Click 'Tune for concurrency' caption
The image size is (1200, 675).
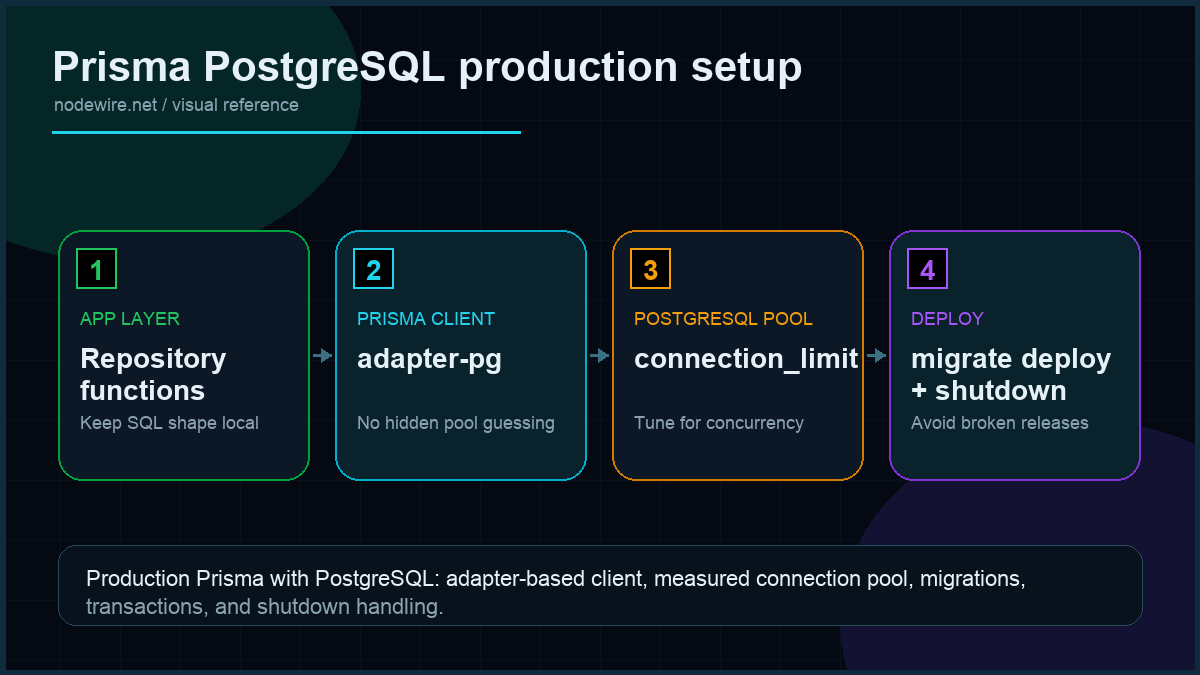tap(719, 423)
